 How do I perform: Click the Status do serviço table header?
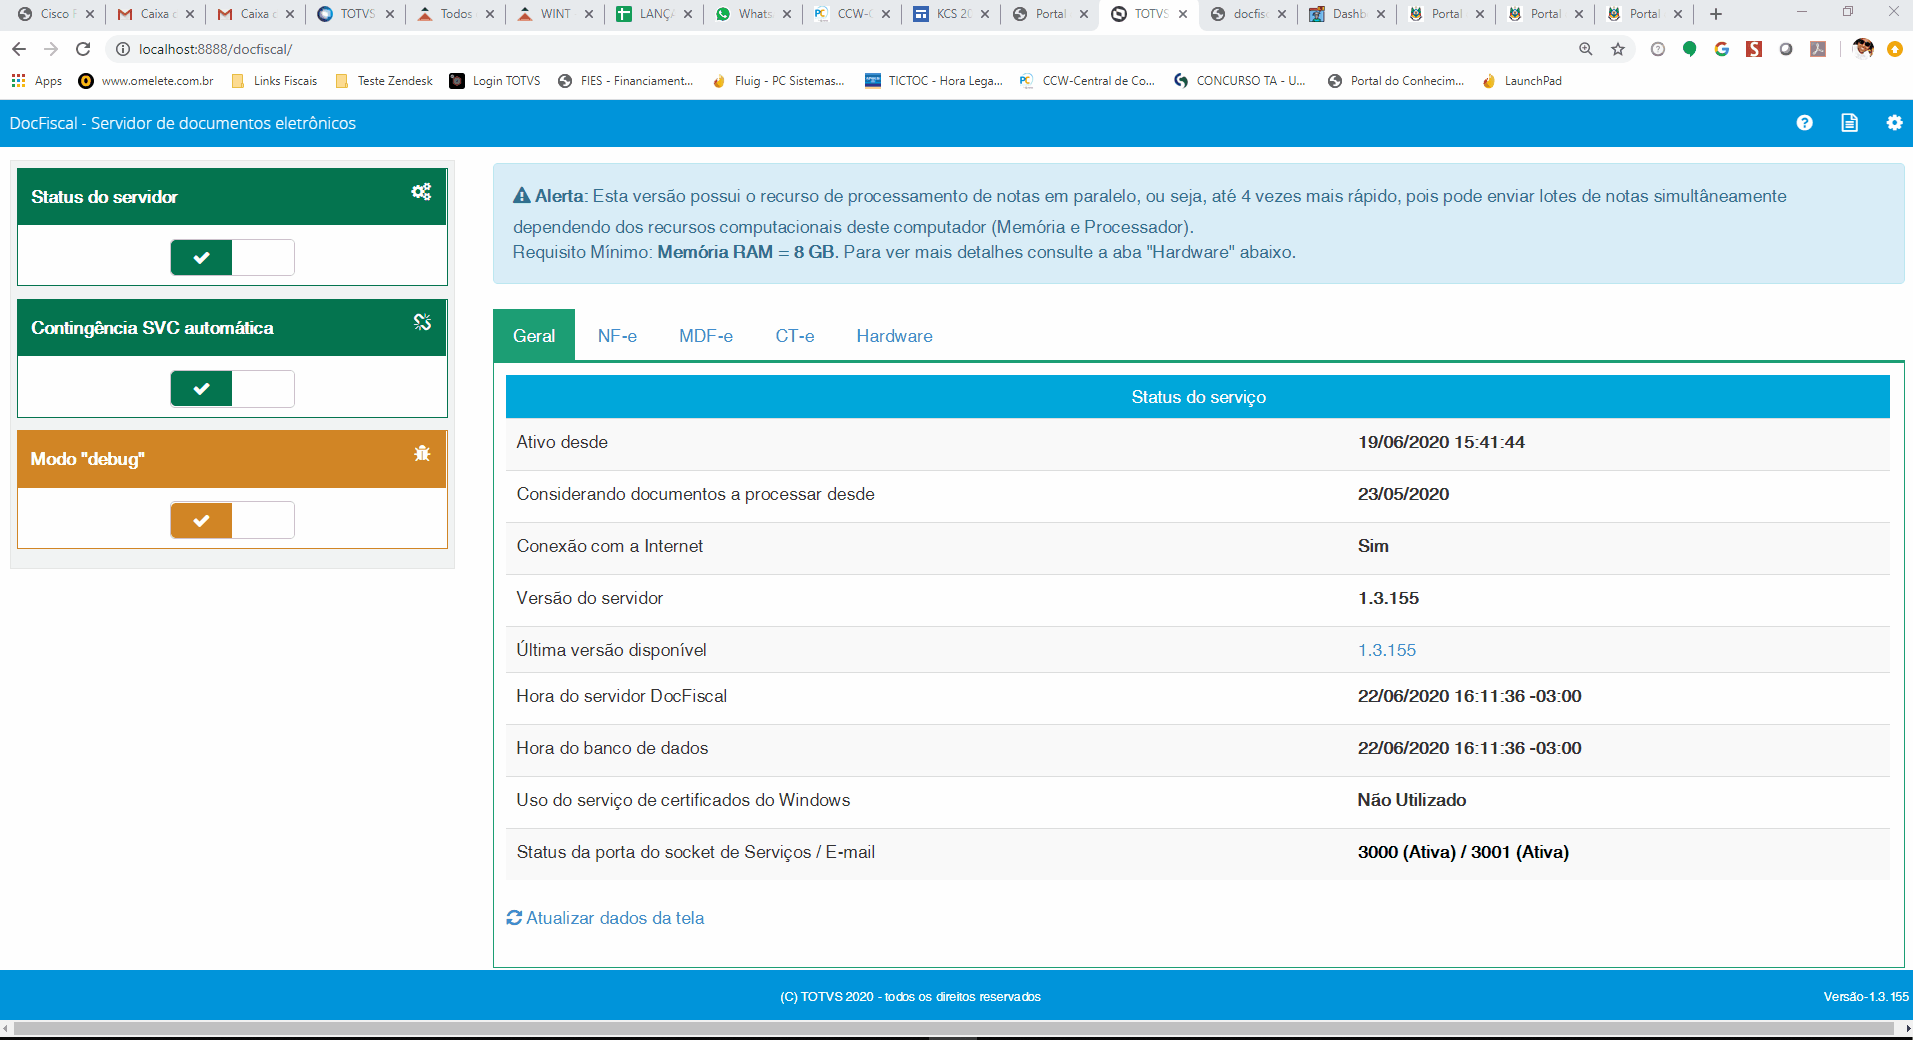(1198, 397)
